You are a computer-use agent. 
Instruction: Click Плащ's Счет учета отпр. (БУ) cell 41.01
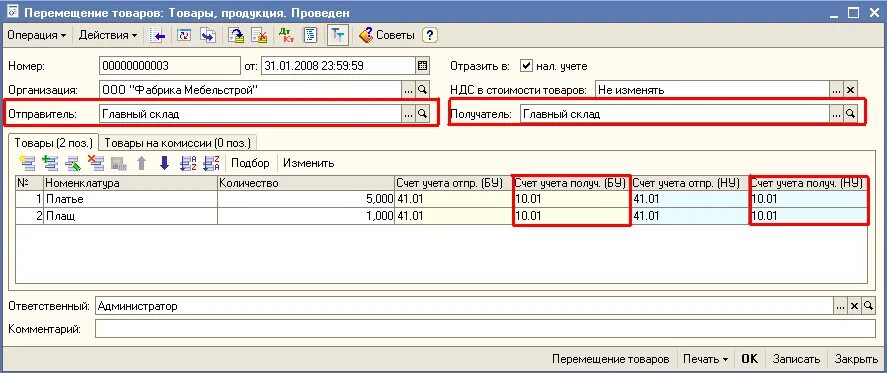[x=453, y=215]
